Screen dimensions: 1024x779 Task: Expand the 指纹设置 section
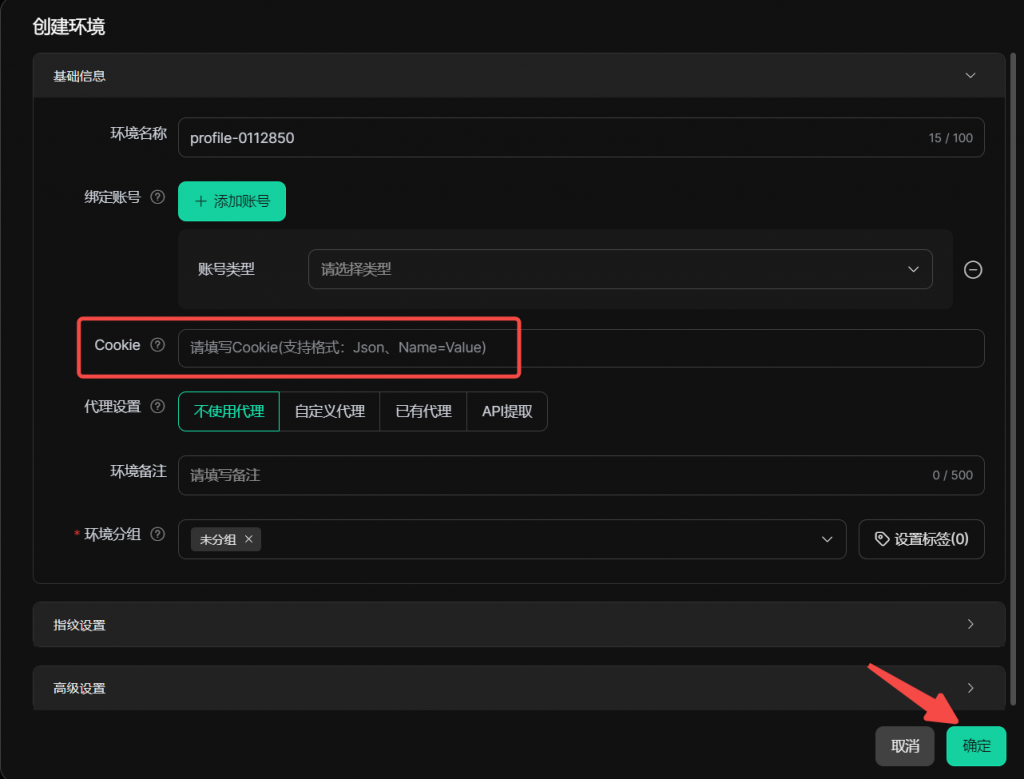(x=969, y=624)
